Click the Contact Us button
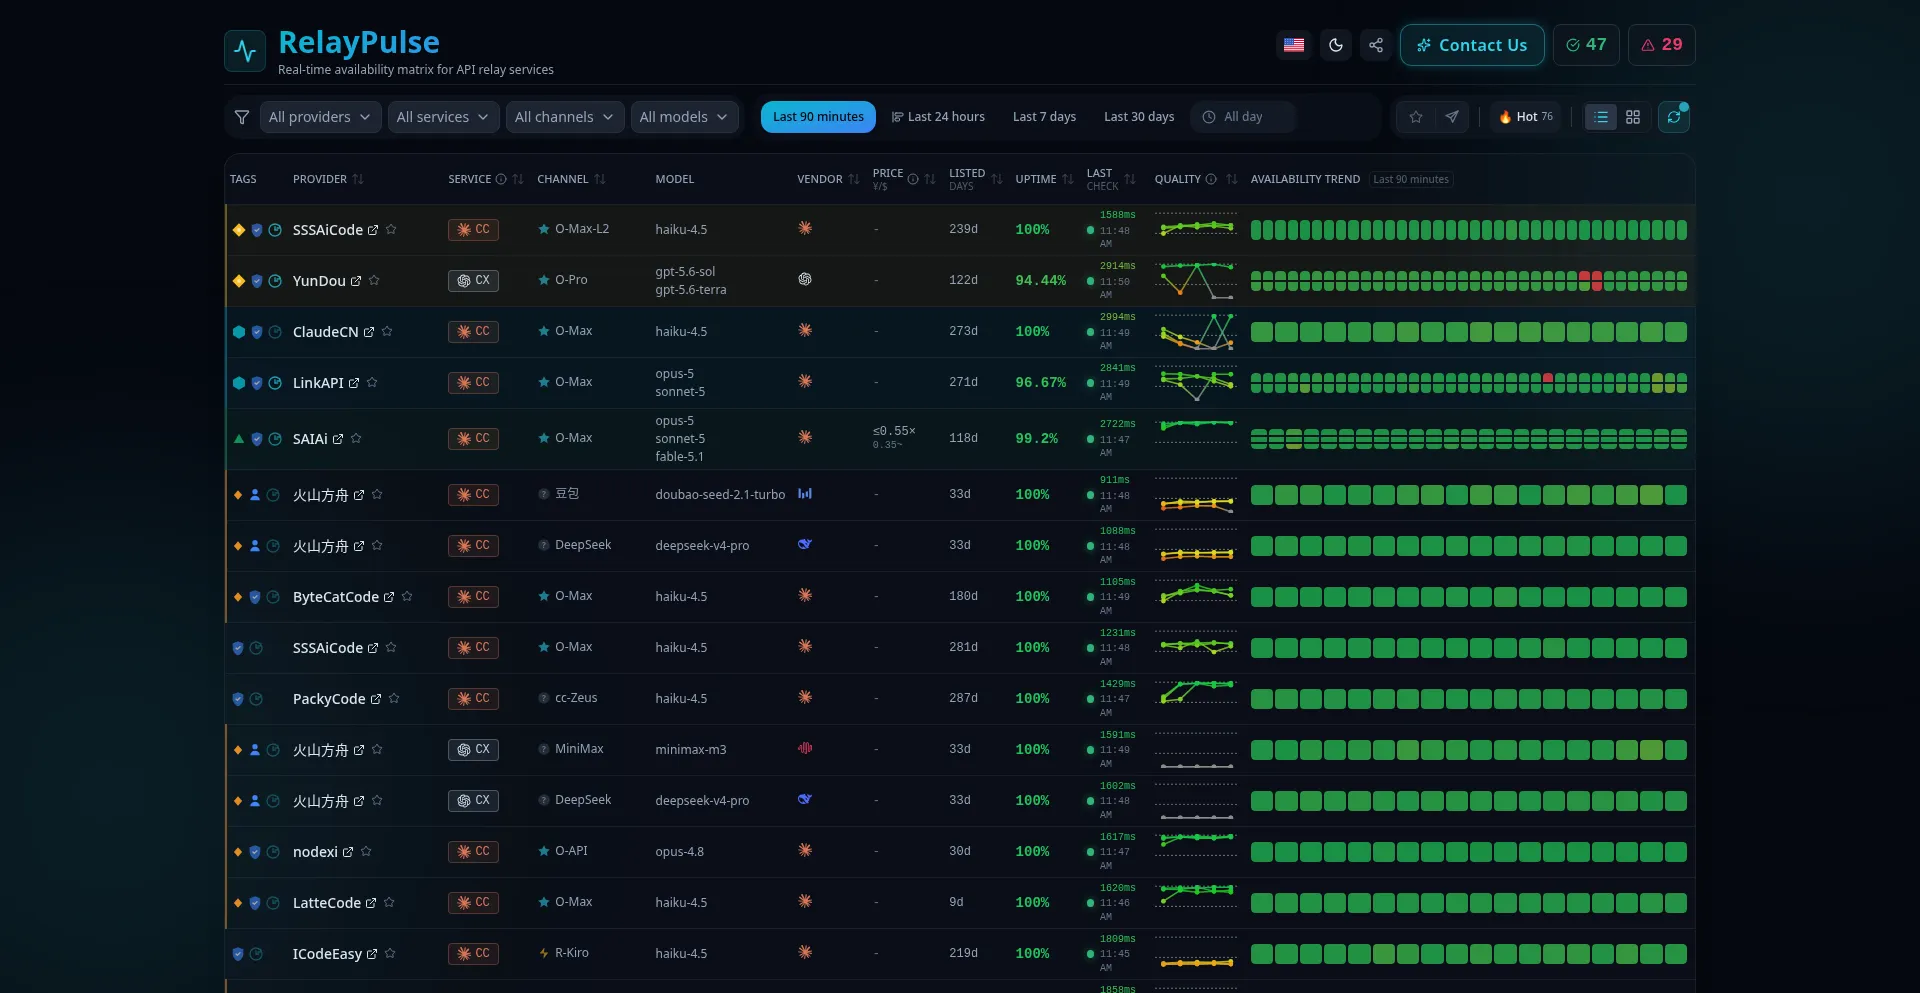 pos(1472,45)
